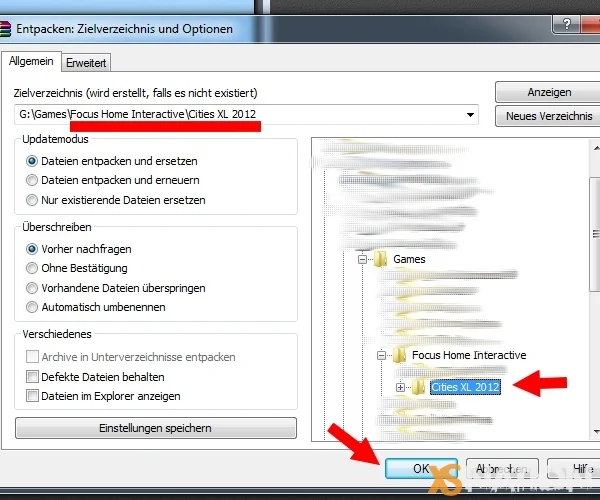The height and width of the screenshot is (500, 600).
Task: Switch to the Allgemein tab
Action: tap(31, 61)
